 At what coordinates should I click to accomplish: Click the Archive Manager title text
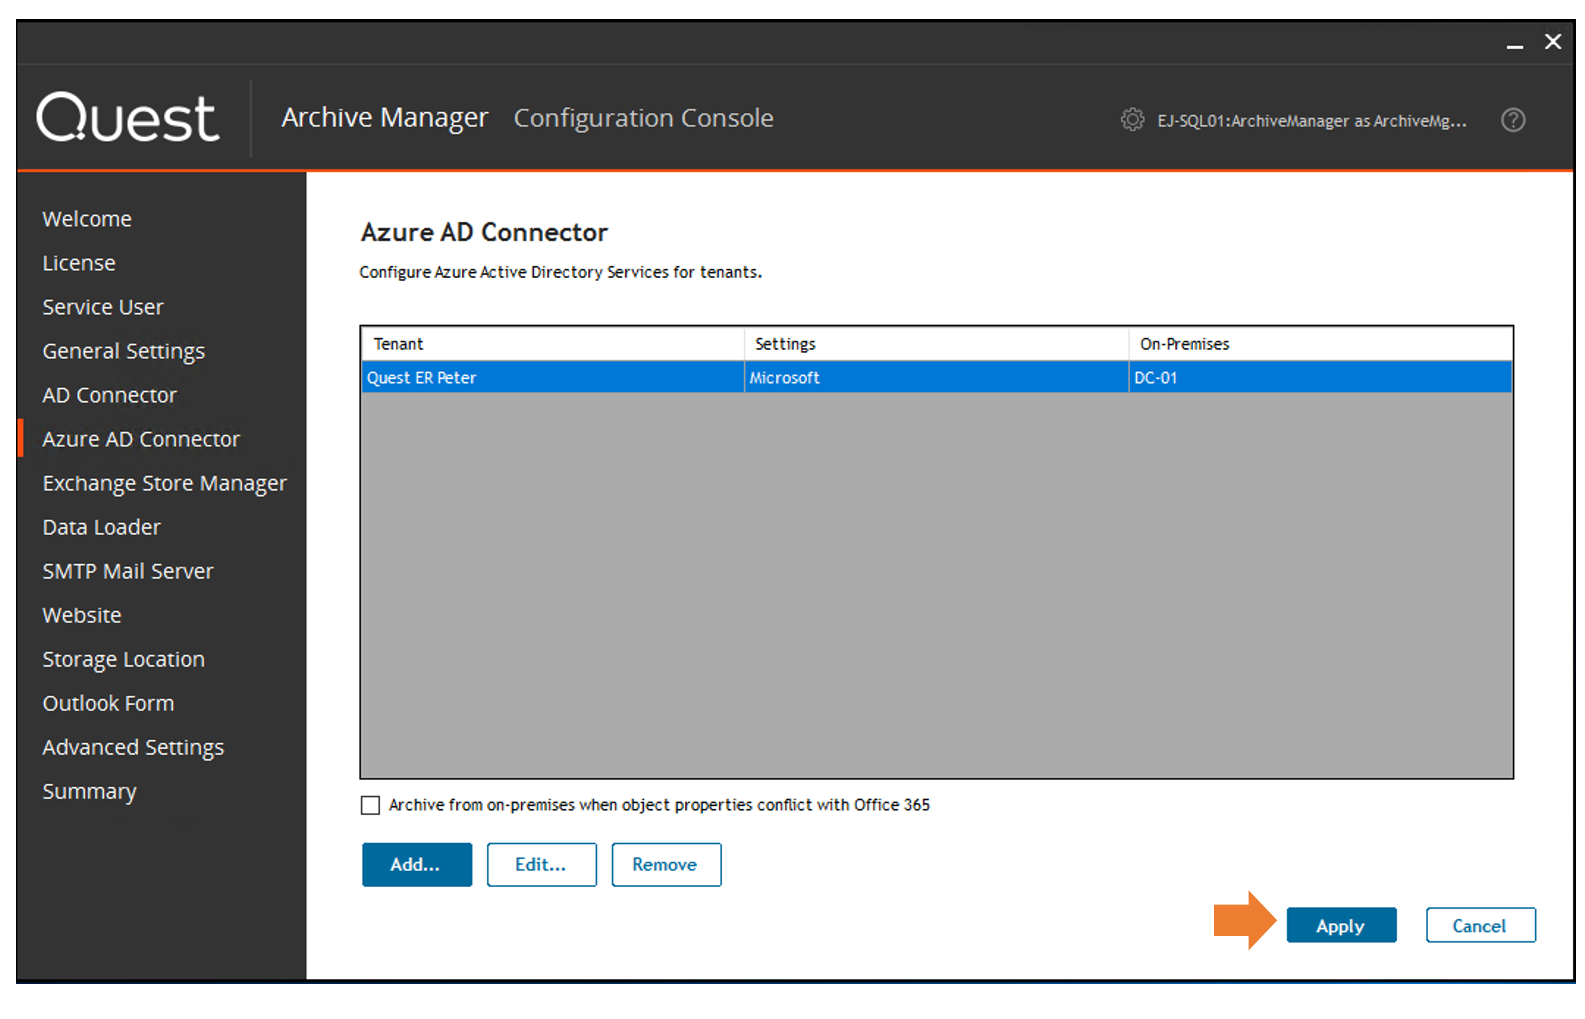385,118
